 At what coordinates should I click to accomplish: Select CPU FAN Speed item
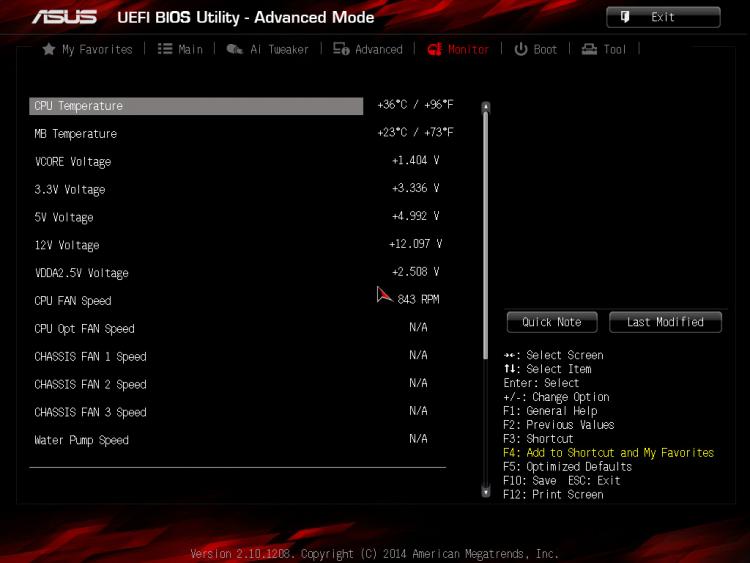click(x=73, y=301)
